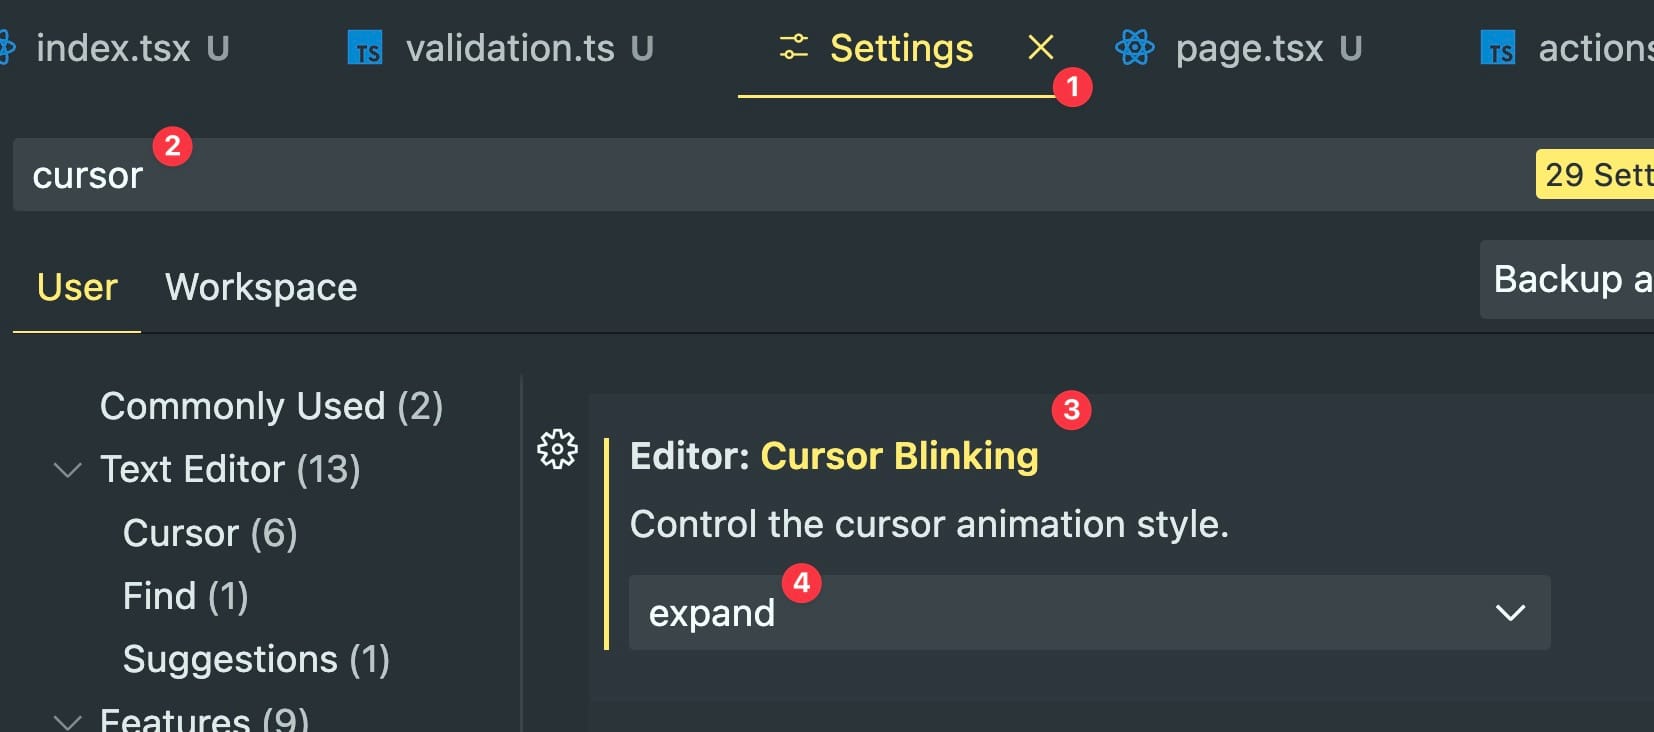1654x732 pixels.
Task: Select Commonly Used in settings tree
Action: 271,407
